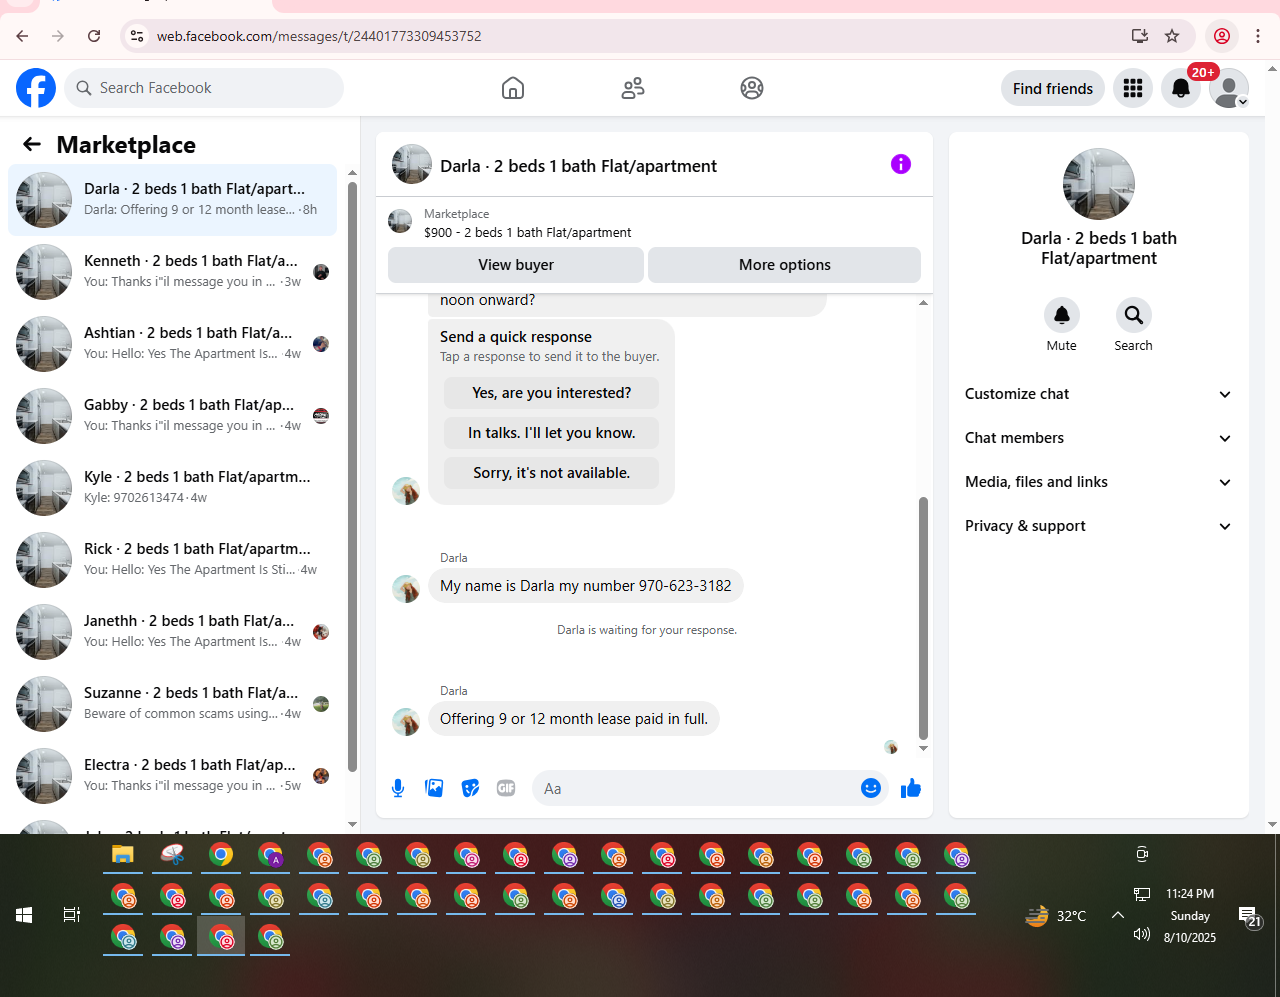Focus the Search Facebook field
The height and width of the screenshot is (997, 1280).
pyautogui.click(x=204, y=88)
